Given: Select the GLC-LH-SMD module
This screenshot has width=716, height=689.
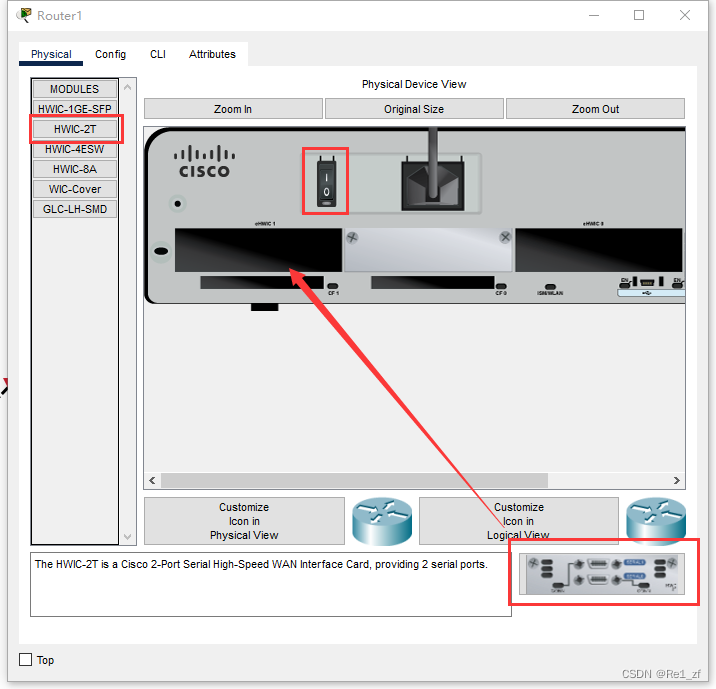Looking at the screenshot, I should [74, 209].
